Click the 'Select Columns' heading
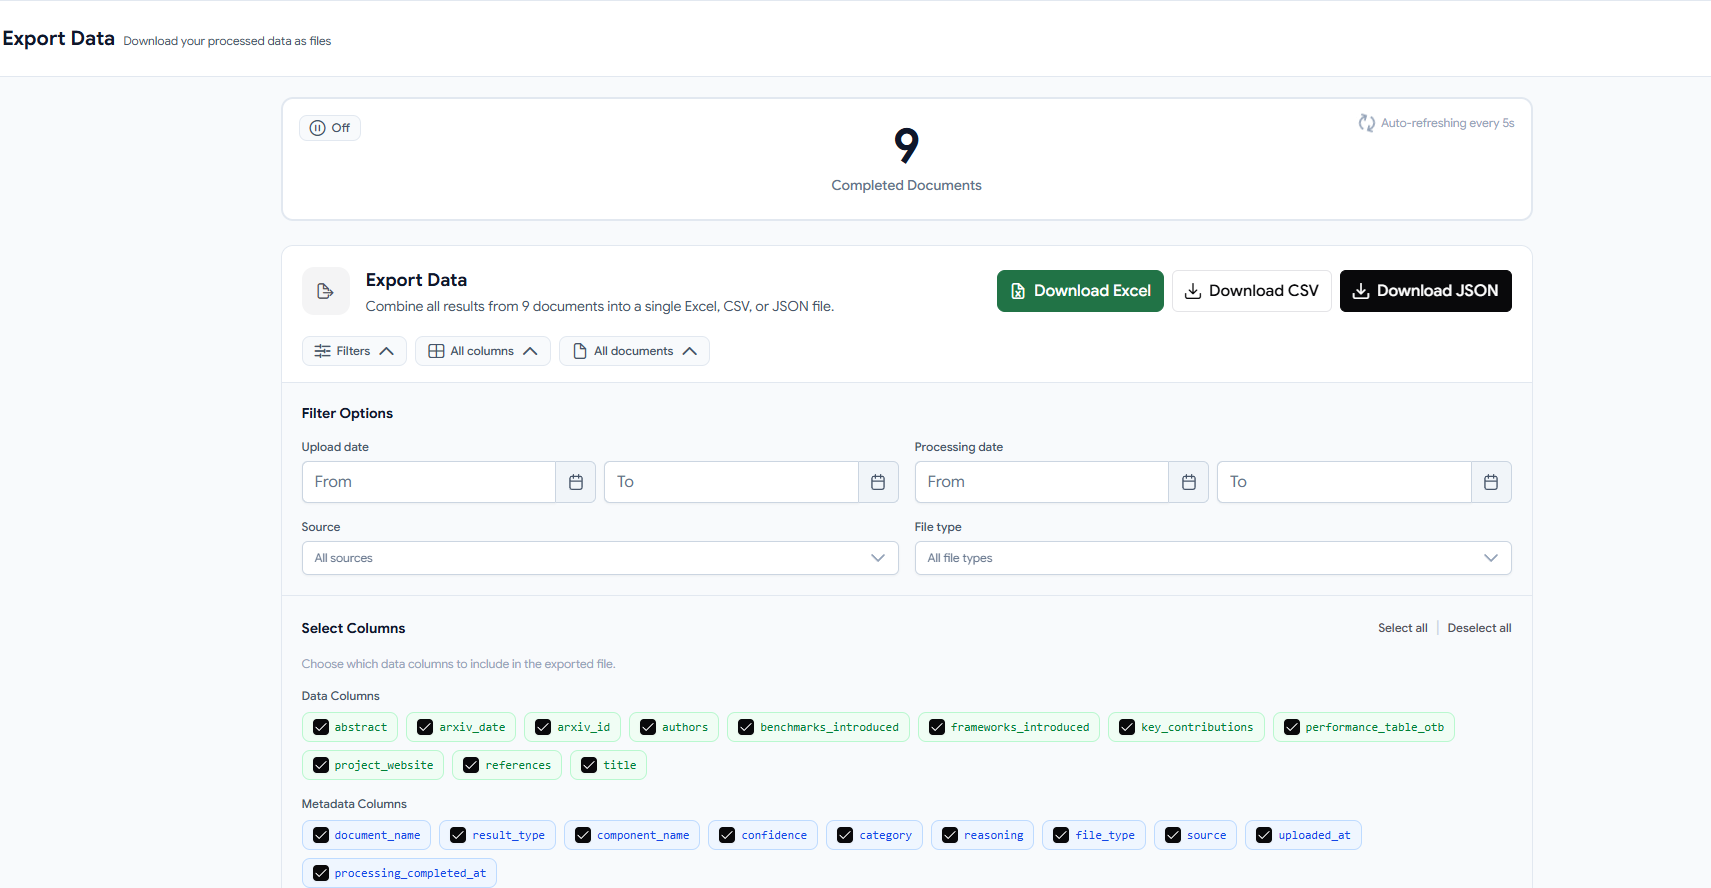Viewport: 1711px width, 888px height. point(353,628)
